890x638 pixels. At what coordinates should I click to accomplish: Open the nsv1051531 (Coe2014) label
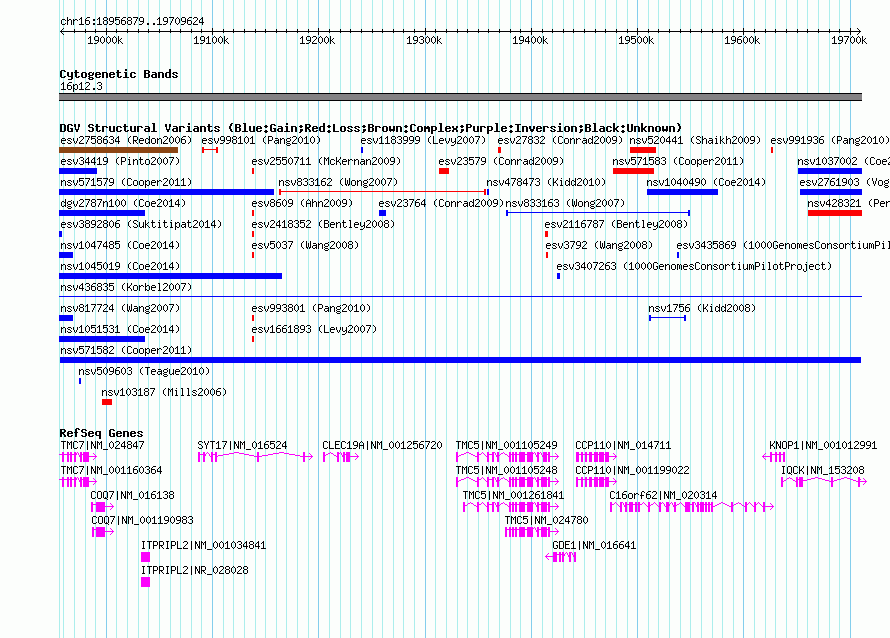click(x=120, y=329)
